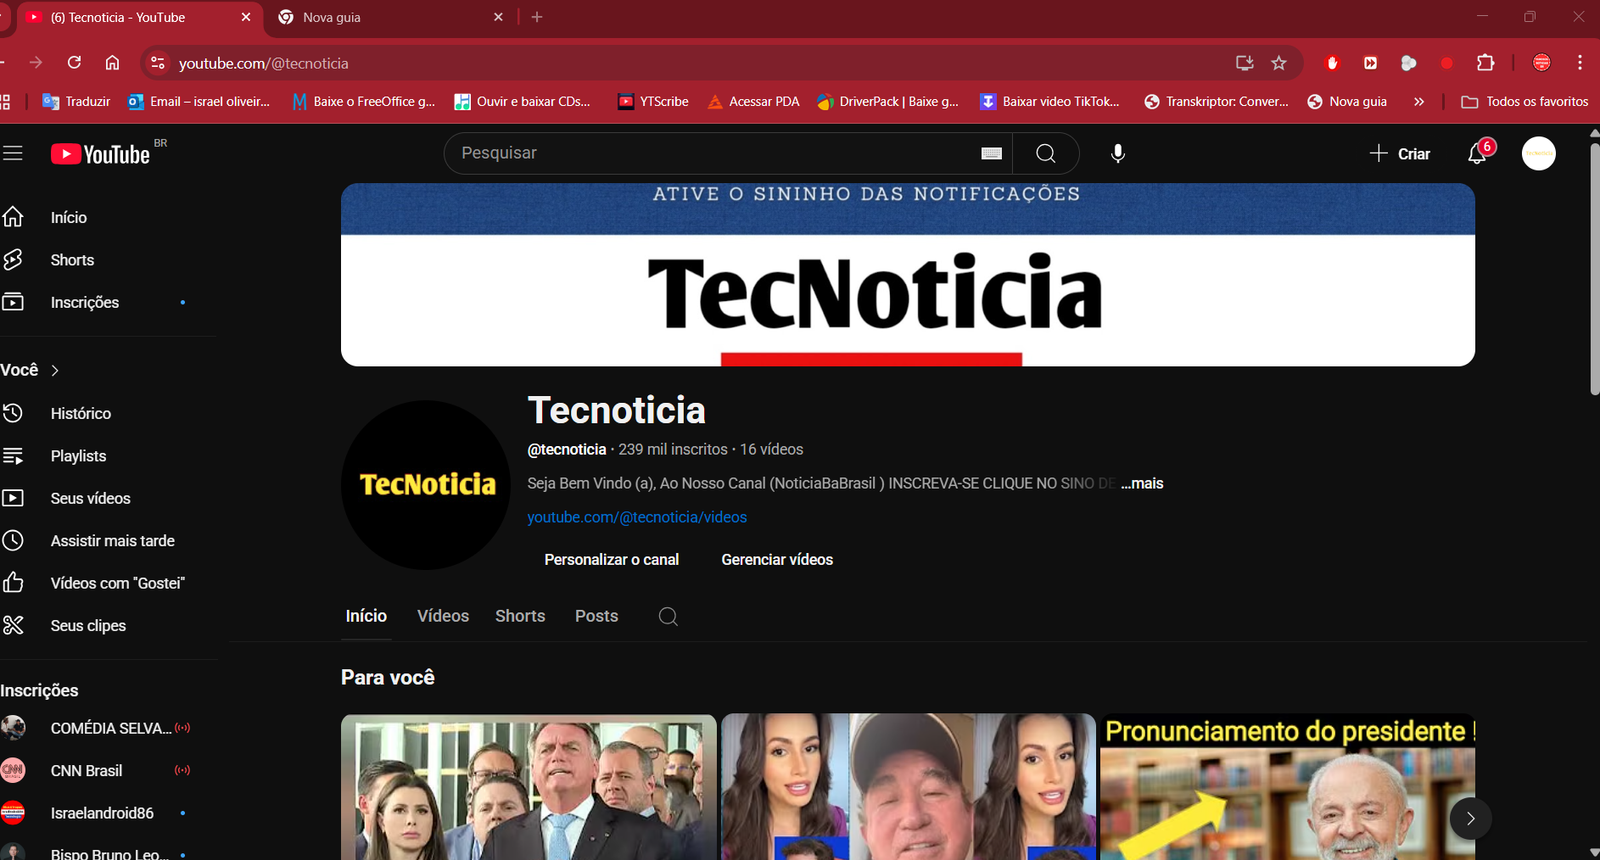Go to browser home page icon
Viewport: 1600px width, 860px height.
(x=112, y=63)
